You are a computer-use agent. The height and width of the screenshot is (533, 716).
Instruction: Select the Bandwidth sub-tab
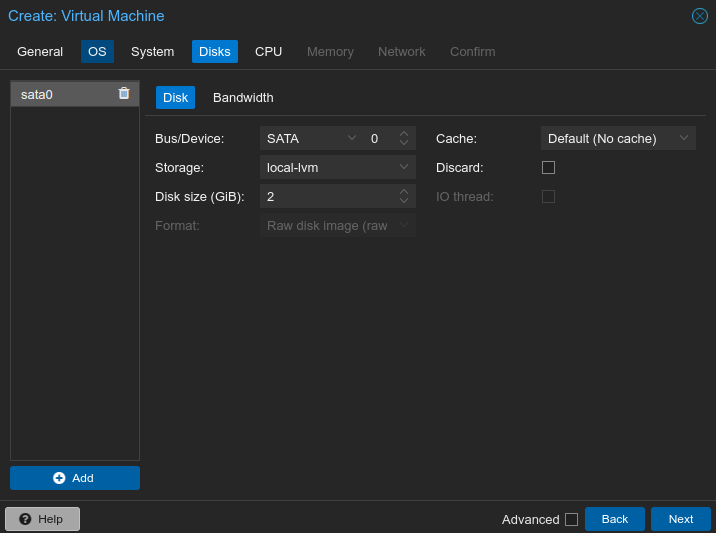[243, 97]
